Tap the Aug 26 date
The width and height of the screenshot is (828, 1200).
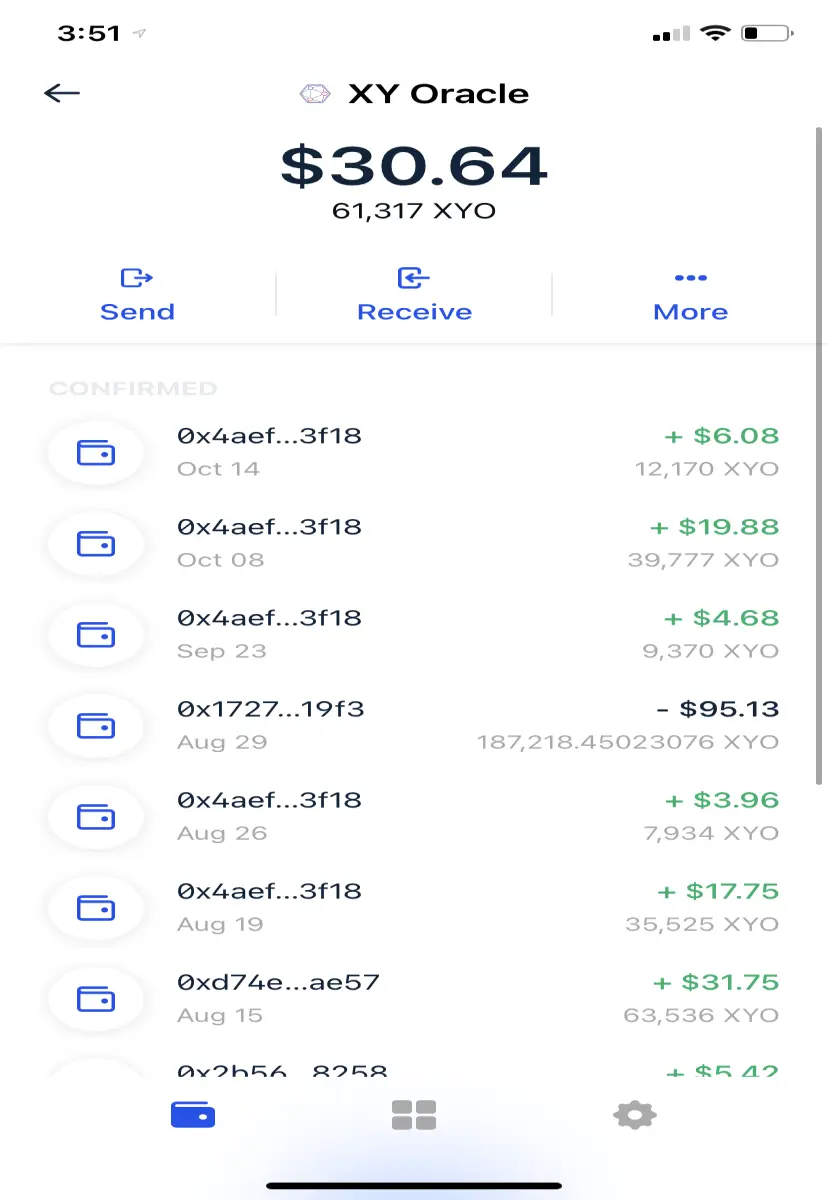[x=222, y=833]
